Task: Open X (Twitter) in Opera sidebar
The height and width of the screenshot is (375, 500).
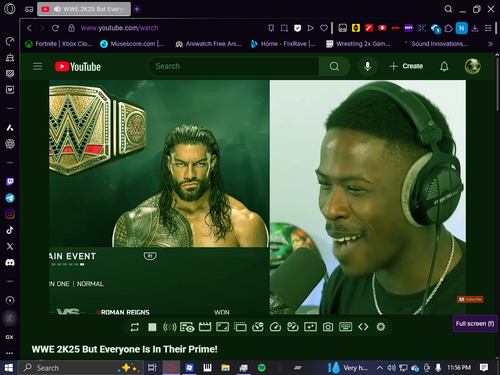Action: [x=10, y=246]
